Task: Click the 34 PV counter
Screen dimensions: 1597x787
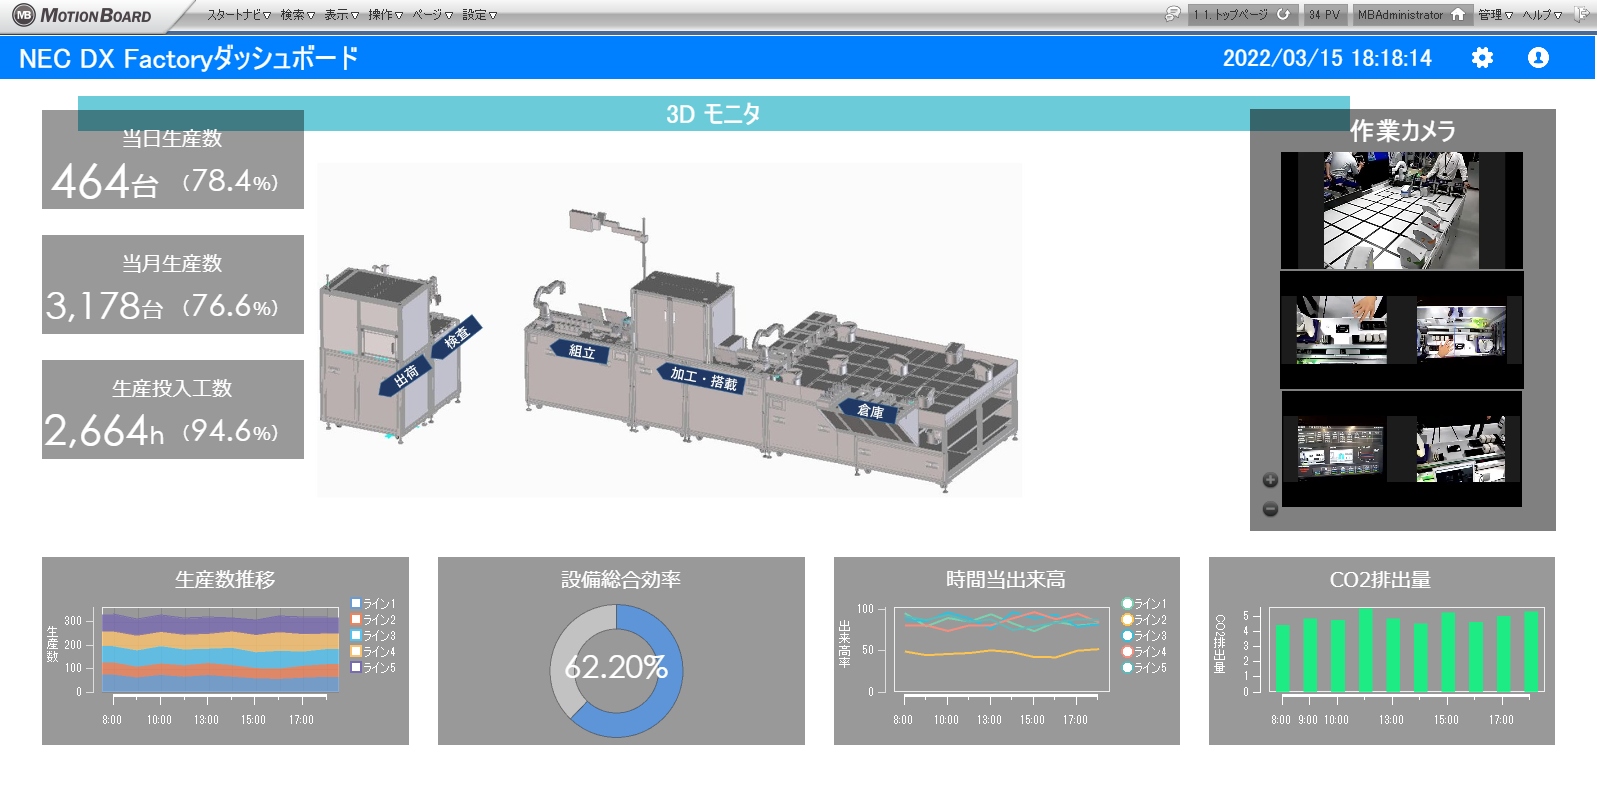Action: [x=1324, y=15]
